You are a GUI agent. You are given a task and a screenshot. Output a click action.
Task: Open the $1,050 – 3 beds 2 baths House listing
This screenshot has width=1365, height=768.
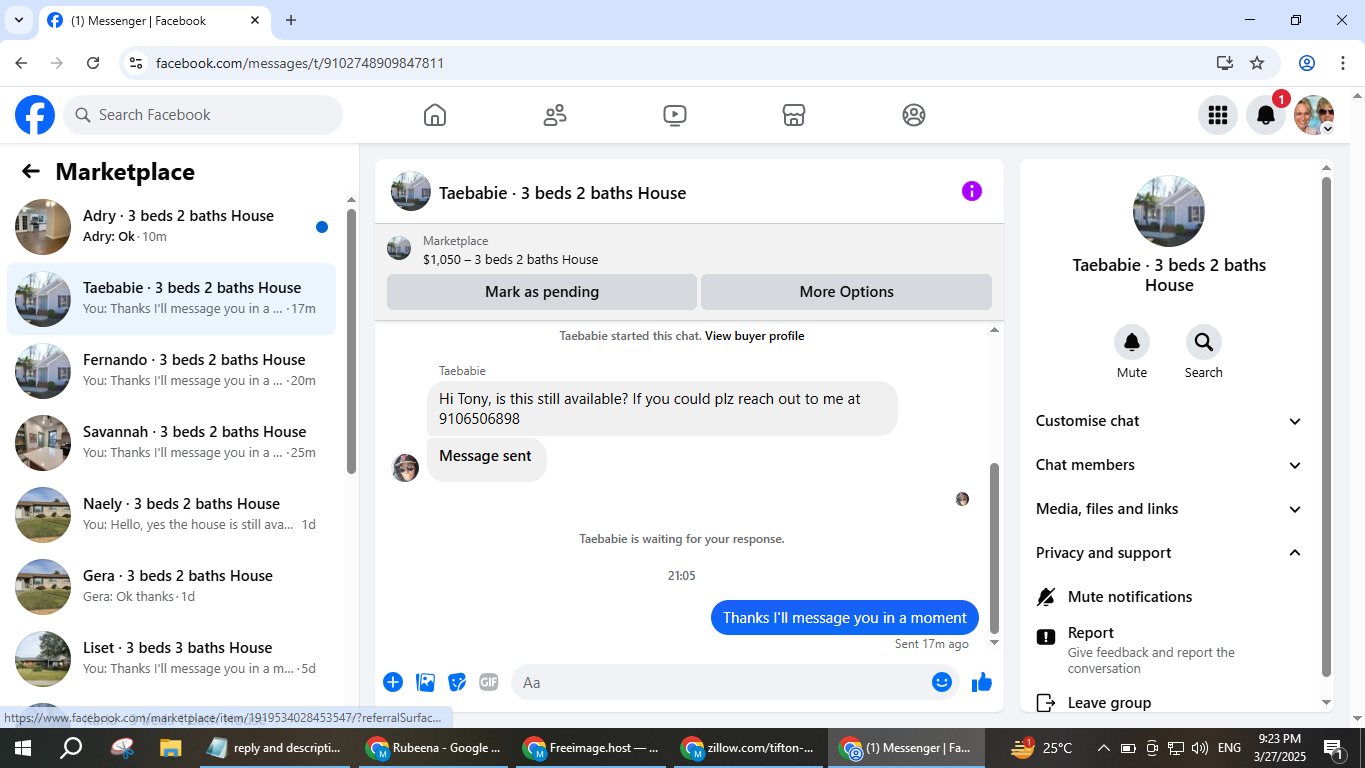click(x=510, y=259)
